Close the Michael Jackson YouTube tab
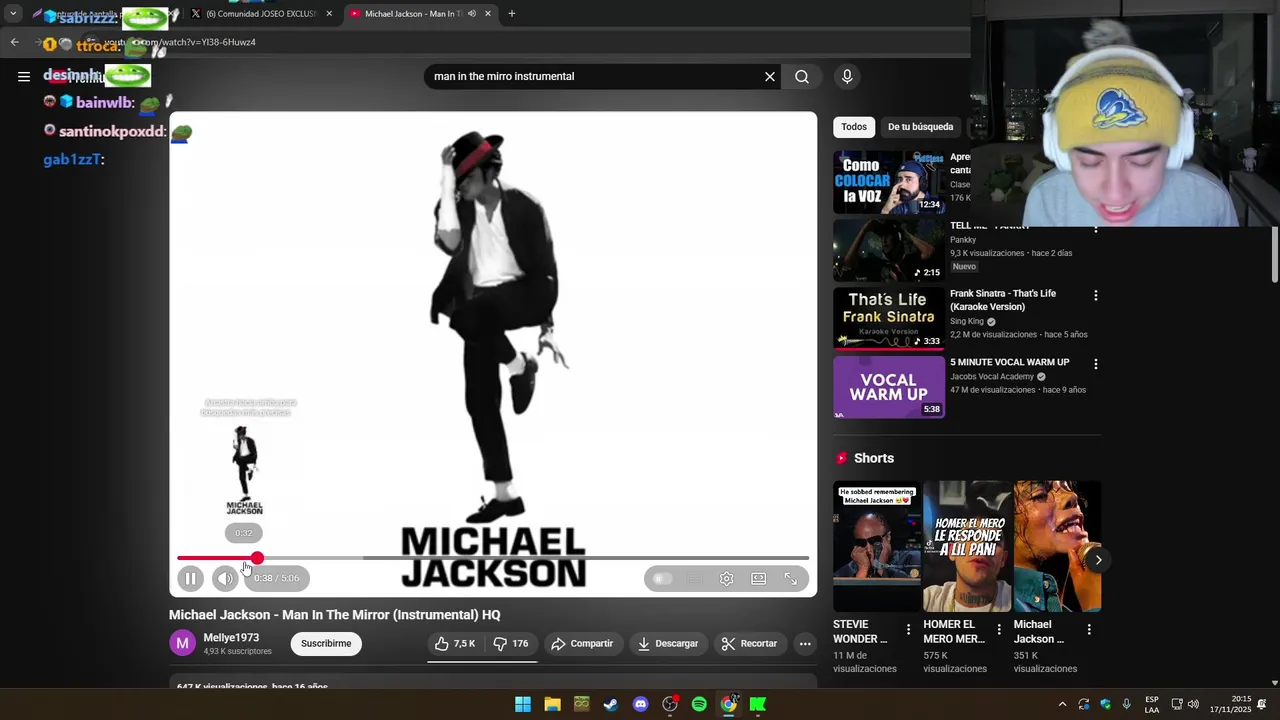1280x720 pixels. click(488, 13)
